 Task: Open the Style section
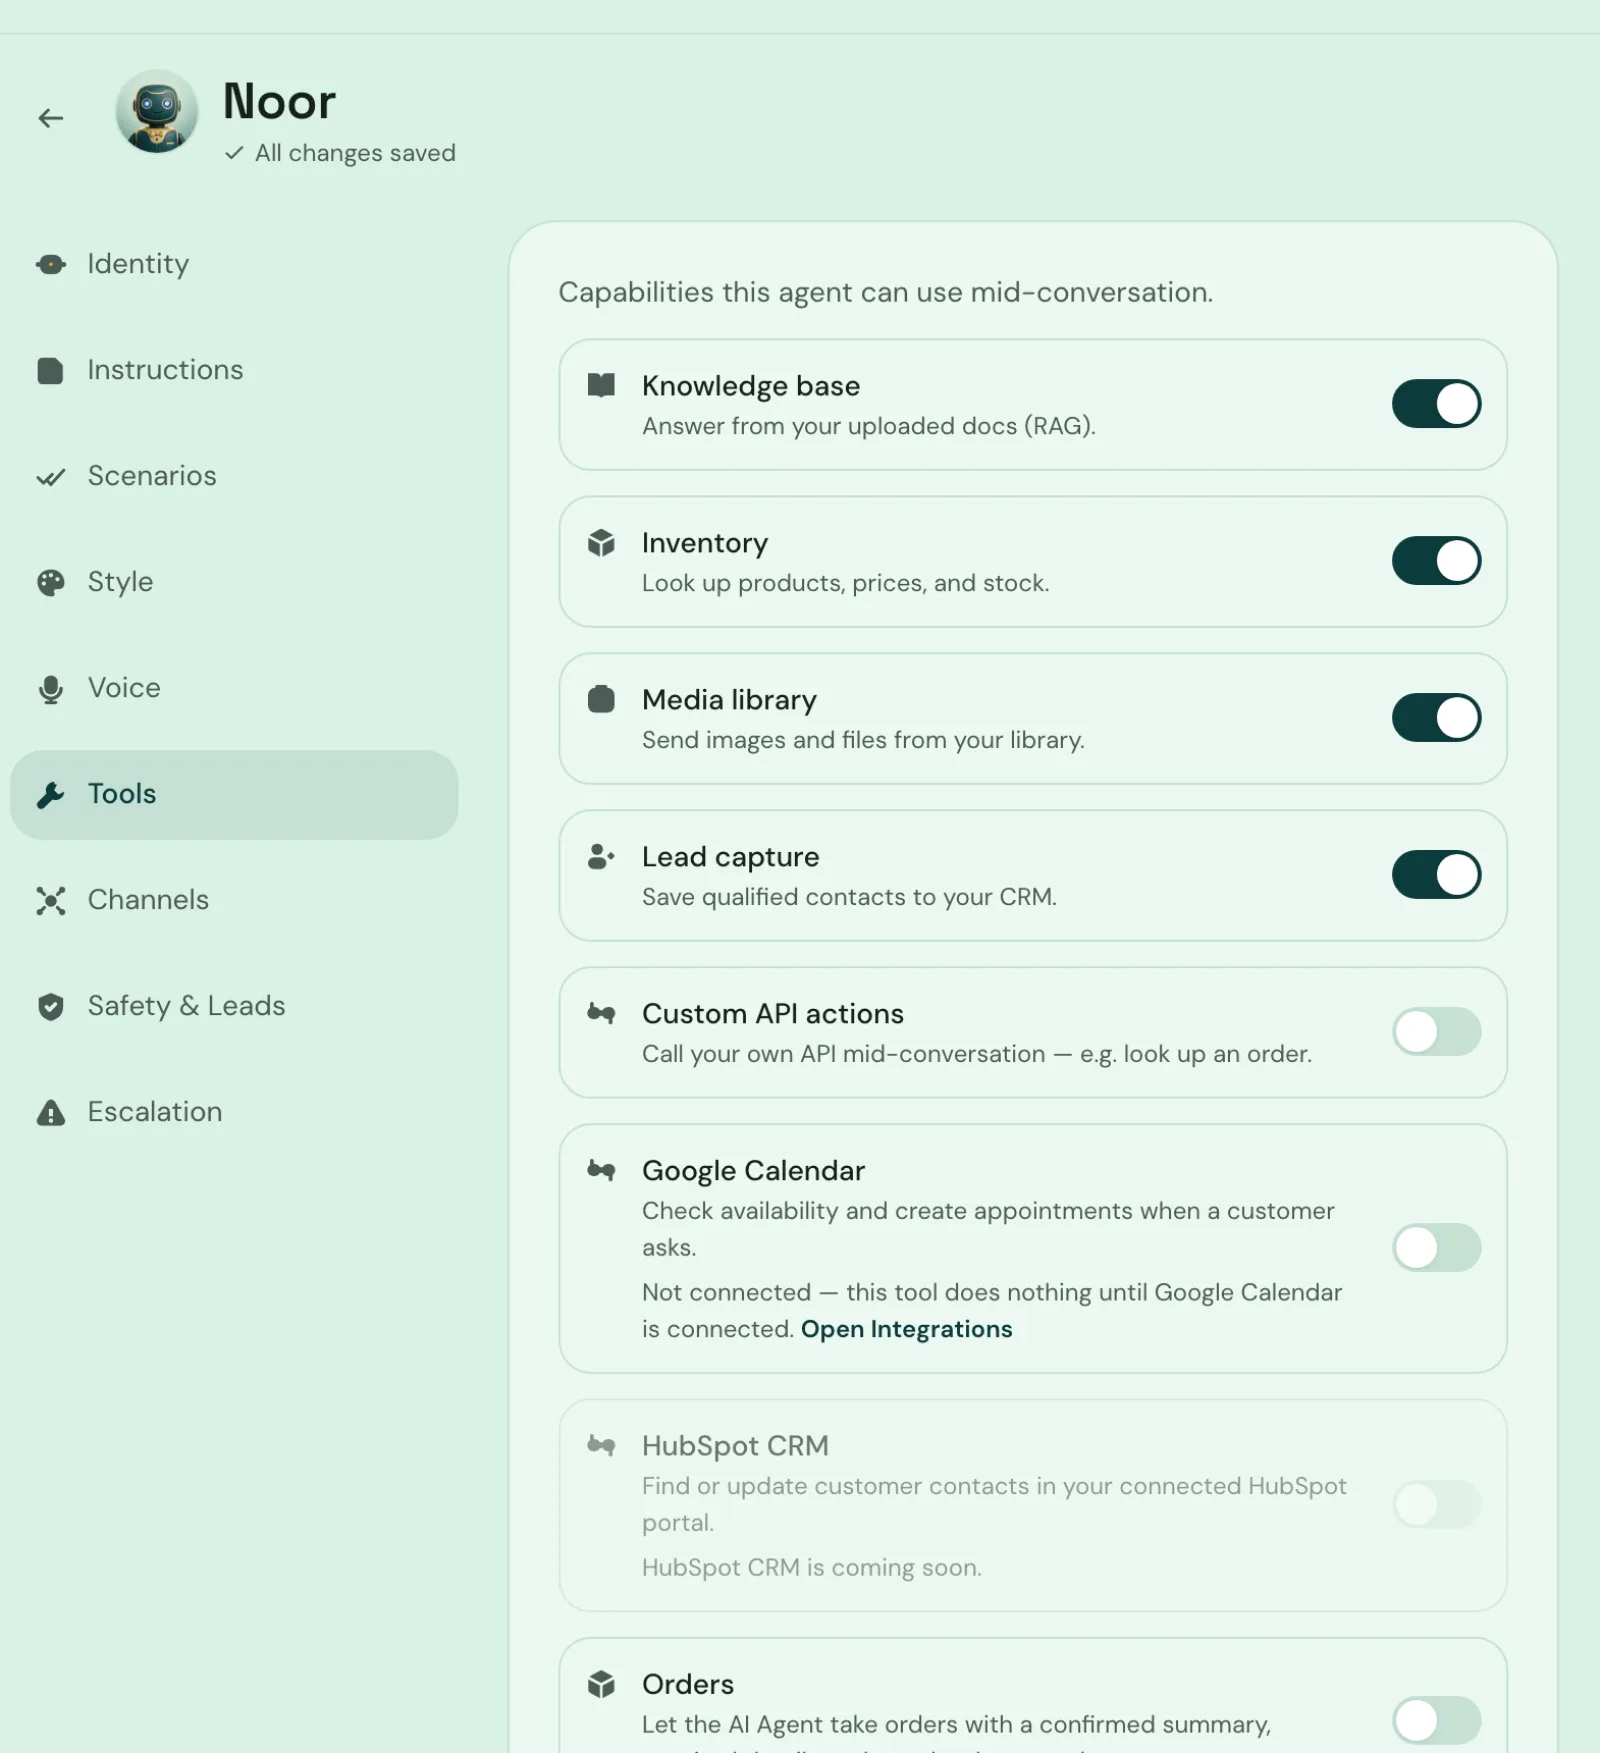234,582
